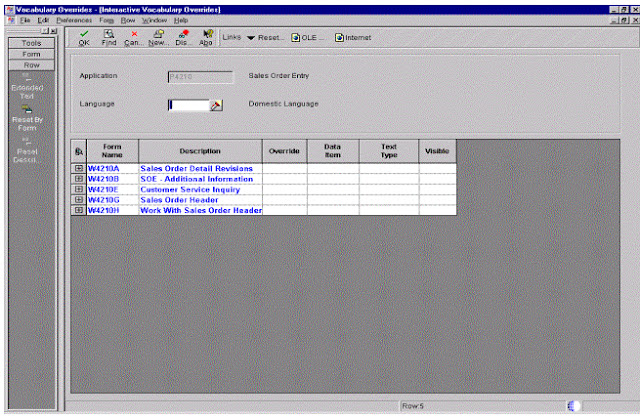Screen dimensions: 640x420
Task: Close the sidebar panel with its X
Action: [53, 31]
